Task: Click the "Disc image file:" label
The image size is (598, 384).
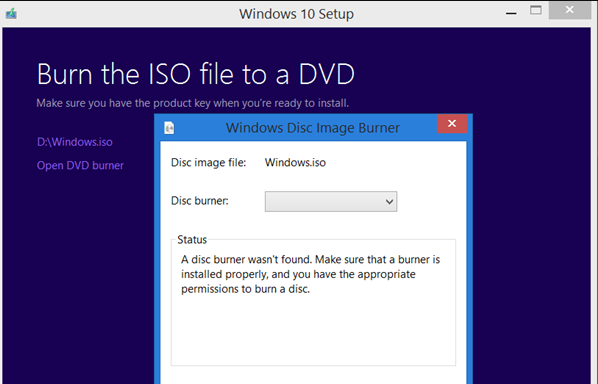Action: click(208, 162)
